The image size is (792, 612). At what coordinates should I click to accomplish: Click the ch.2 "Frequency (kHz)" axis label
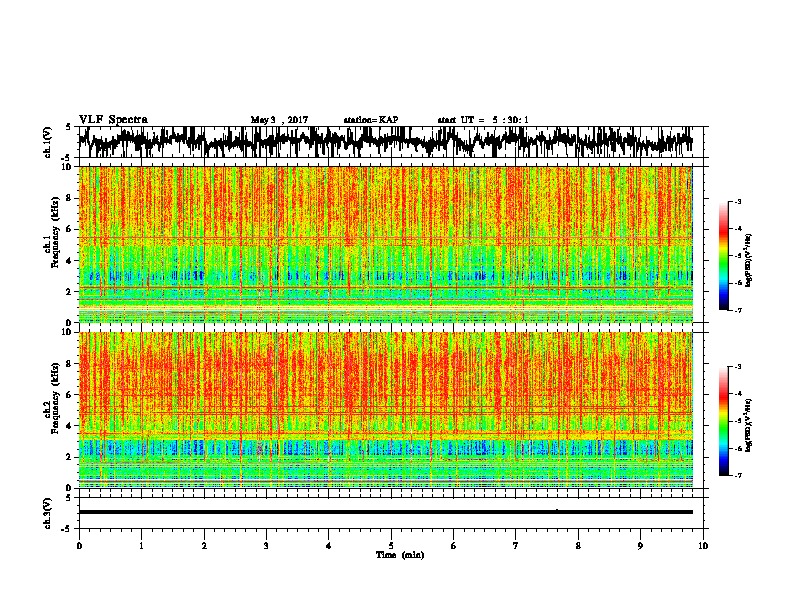click(55, 397)
